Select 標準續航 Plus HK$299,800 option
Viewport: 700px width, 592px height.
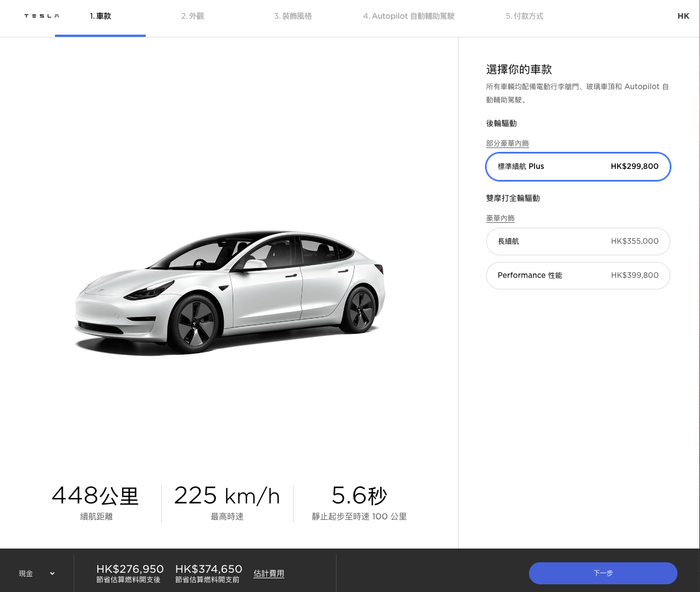pos(578,167)
